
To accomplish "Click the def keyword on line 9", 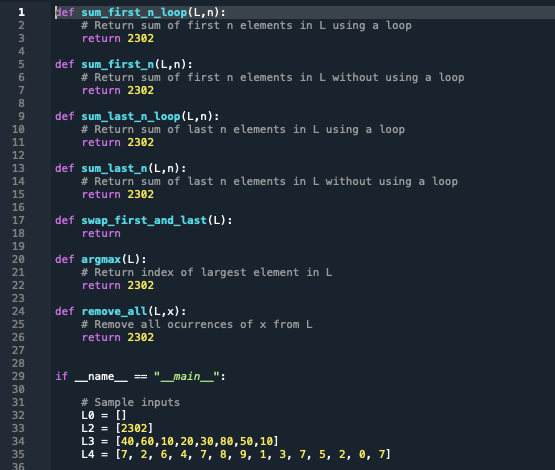I will 65,116.
